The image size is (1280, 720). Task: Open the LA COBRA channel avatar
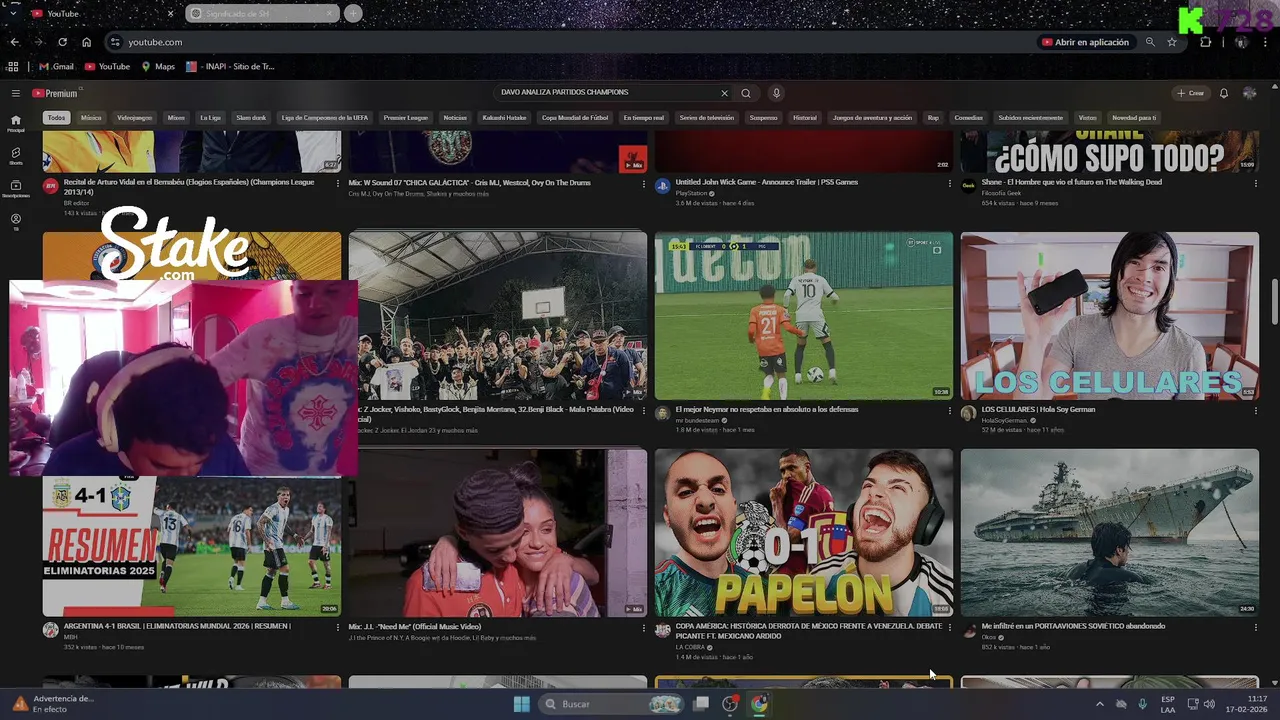[x=662, y=630]
